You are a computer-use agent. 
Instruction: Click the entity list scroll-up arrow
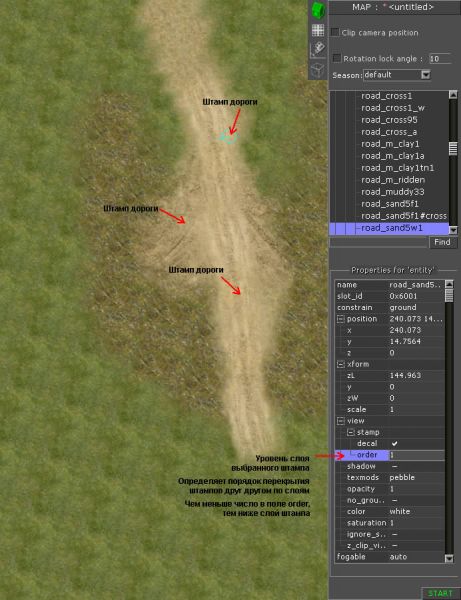coord(453,95)
